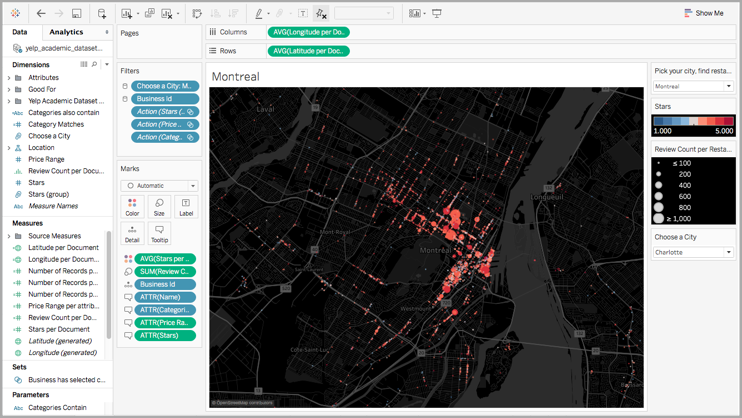742x418 pixels.
Task: Swap rows and columns icon
Action: point(197,14)
